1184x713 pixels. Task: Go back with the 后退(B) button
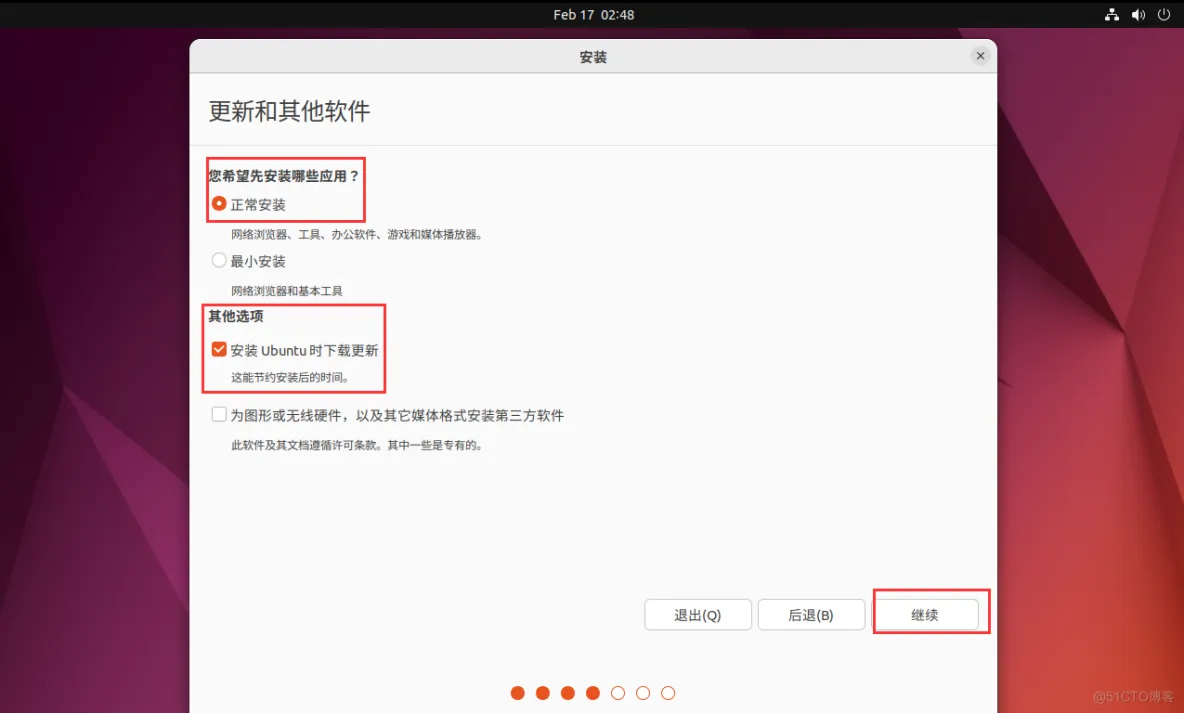(x=811, y=615)
